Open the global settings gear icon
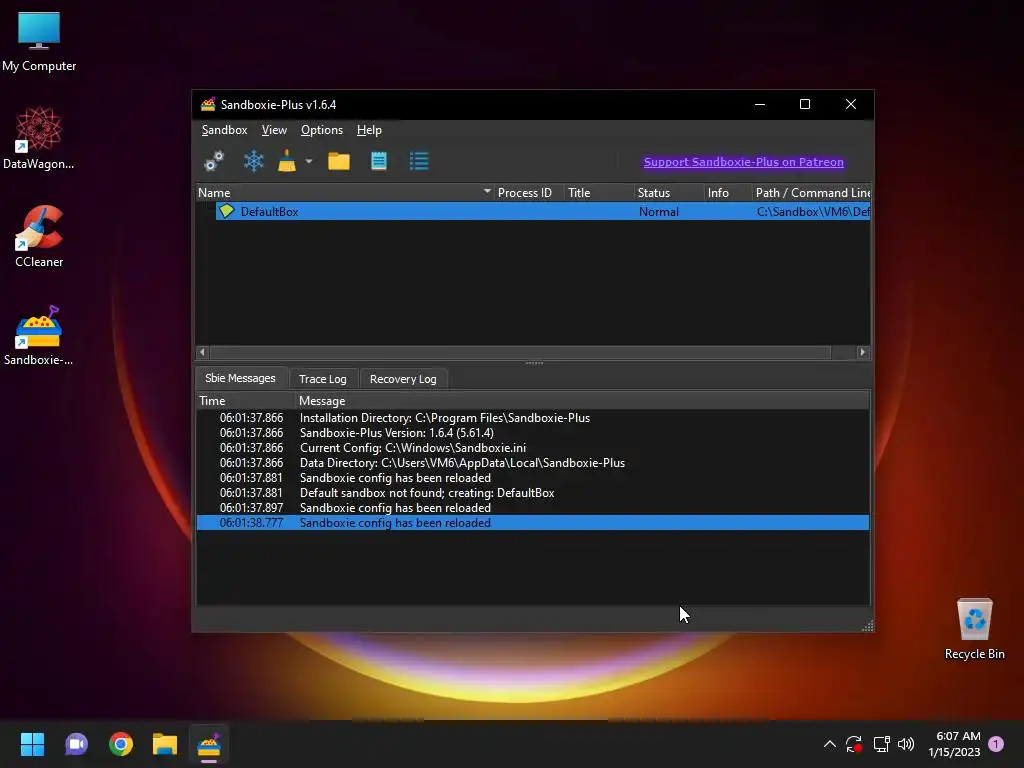This screenshot has height=768, width=1024. coord(214,161)
